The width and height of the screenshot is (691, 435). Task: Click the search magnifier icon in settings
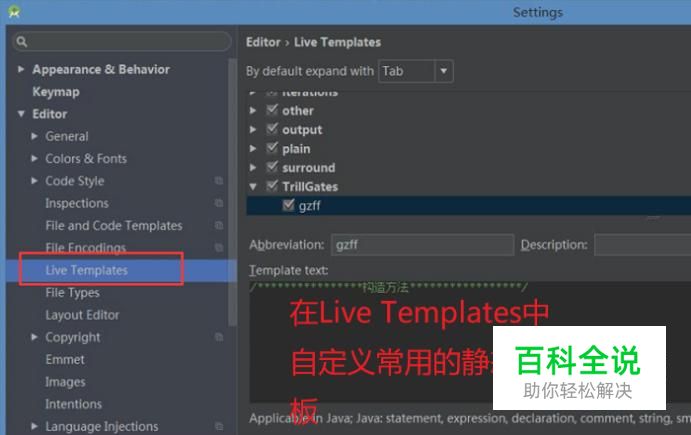(22, 41)
